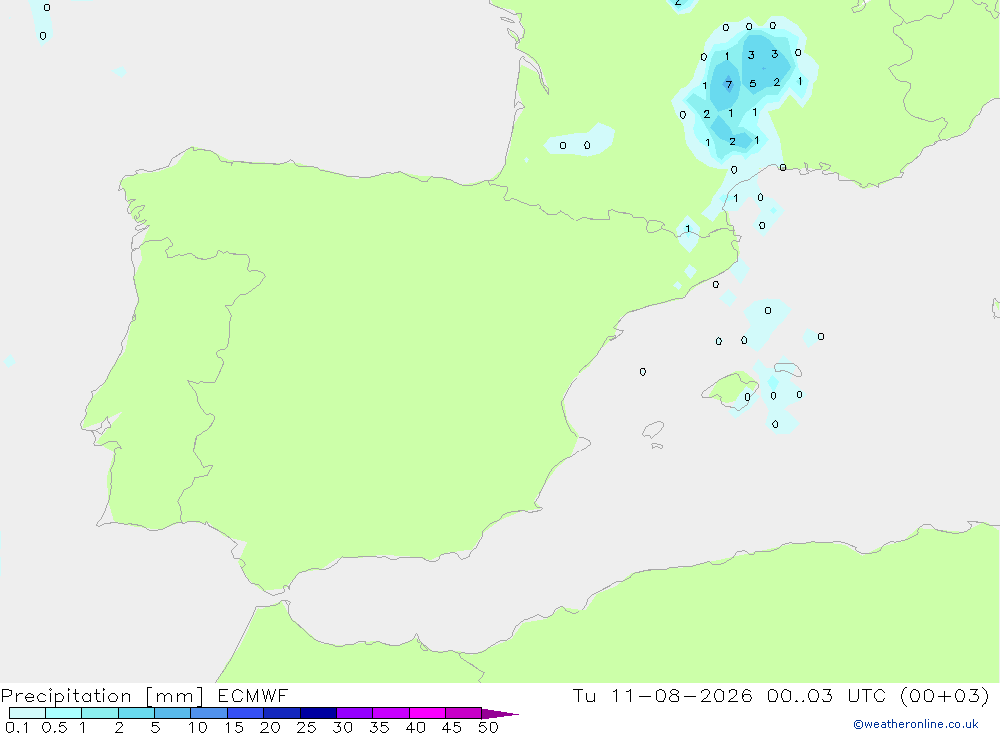Click the 10–15 mm legend color swatch

(209, 713)
